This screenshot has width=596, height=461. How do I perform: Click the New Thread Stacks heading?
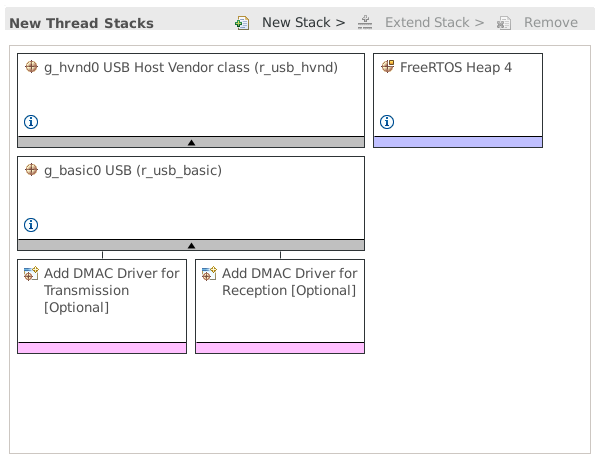pyautogui.click(x=81, y=23)
